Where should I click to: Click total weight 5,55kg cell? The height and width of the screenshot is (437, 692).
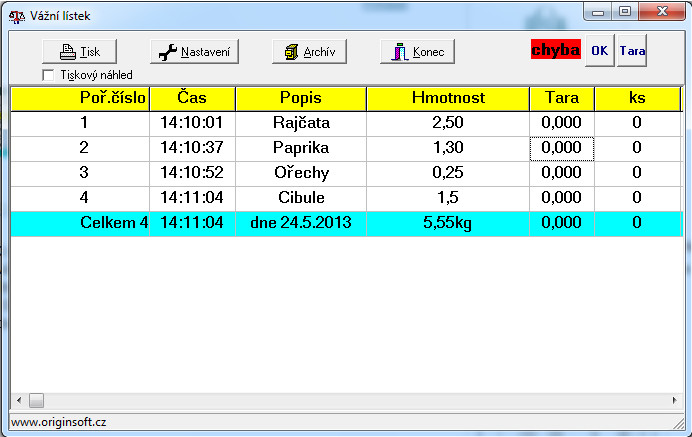click(x=448, y=223)
